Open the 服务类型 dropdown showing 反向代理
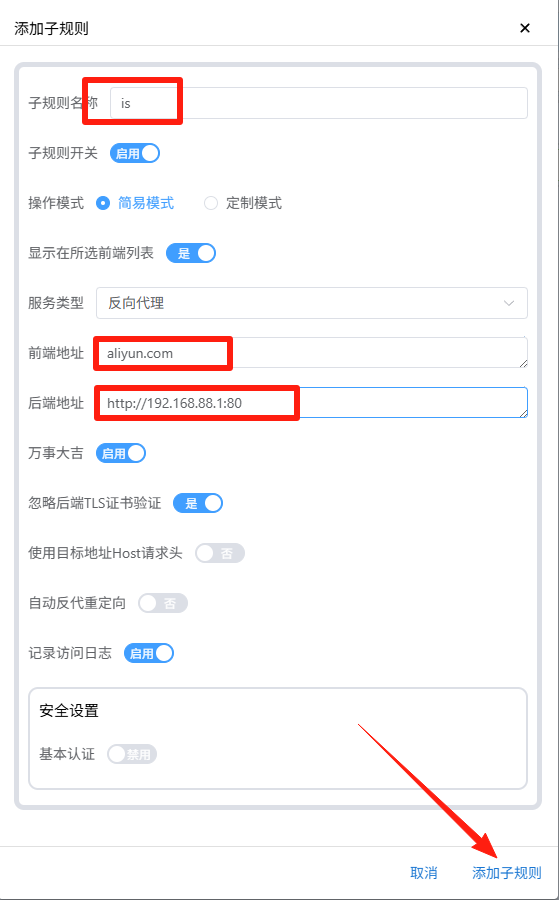This screenshot has width=559, height=900. click(x=312, y=303)
